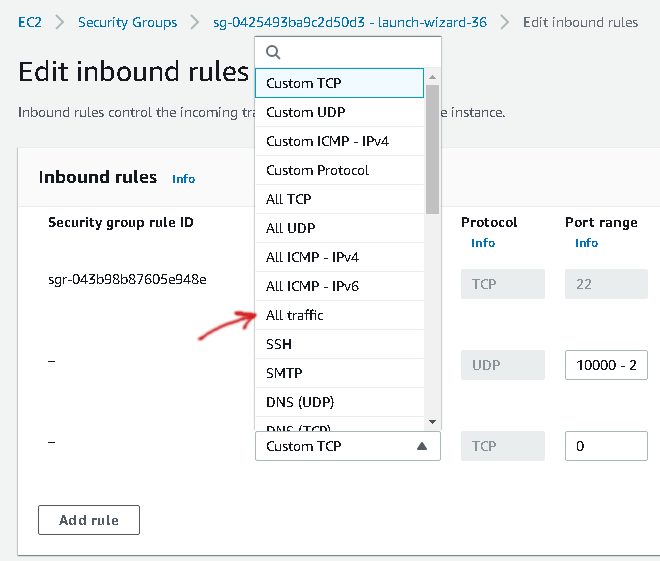This screenshot has width=660, height=561.
Task: Pick All ICMP - IPv6 option
Action: point(339,286)
